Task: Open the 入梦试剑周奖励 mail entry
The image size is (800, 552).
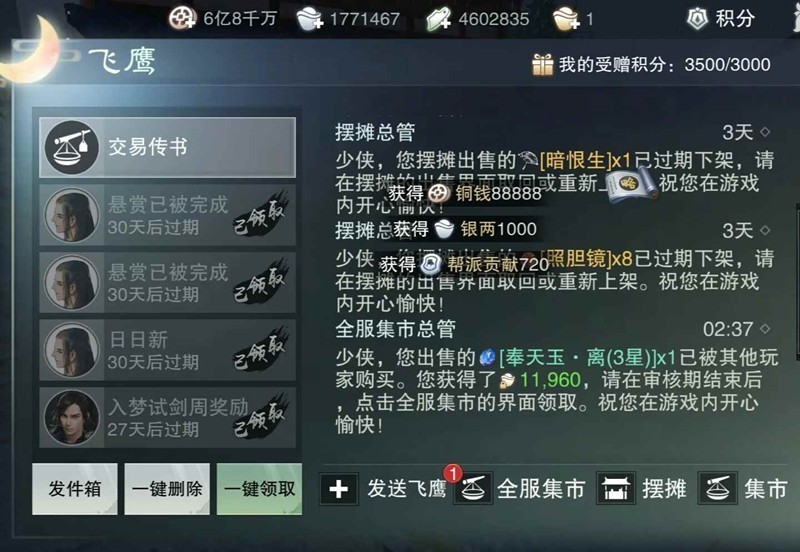Action: [167, 417]
